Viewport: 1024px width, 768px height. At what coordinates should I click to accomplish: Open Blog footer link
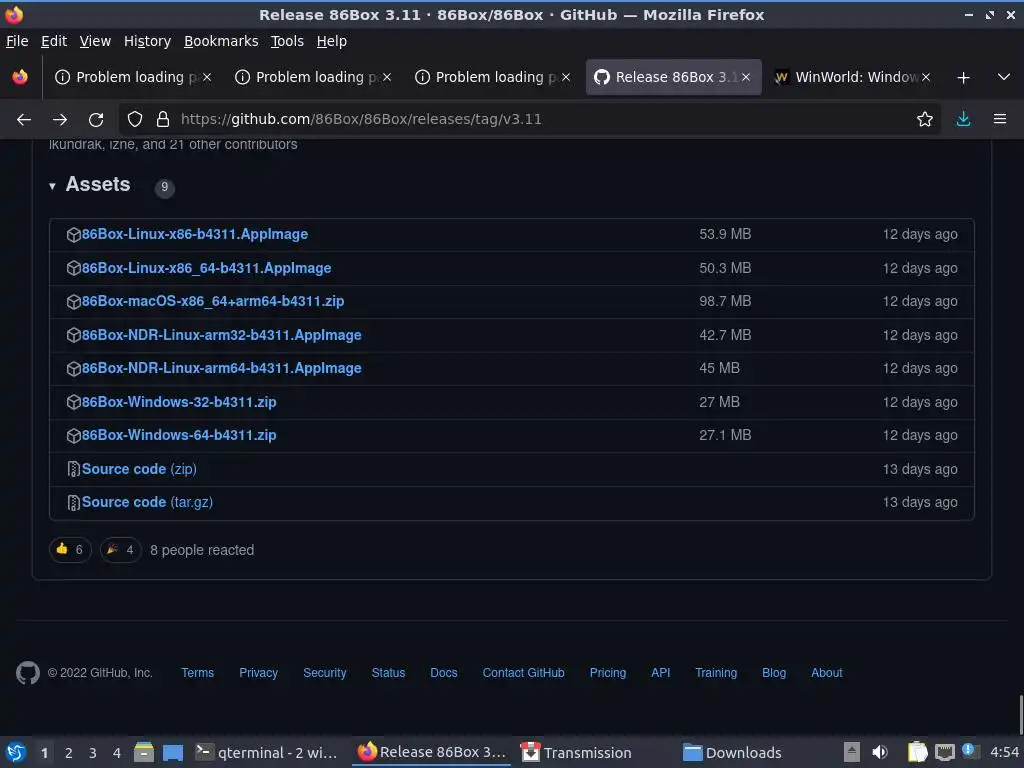pos(774,673)
